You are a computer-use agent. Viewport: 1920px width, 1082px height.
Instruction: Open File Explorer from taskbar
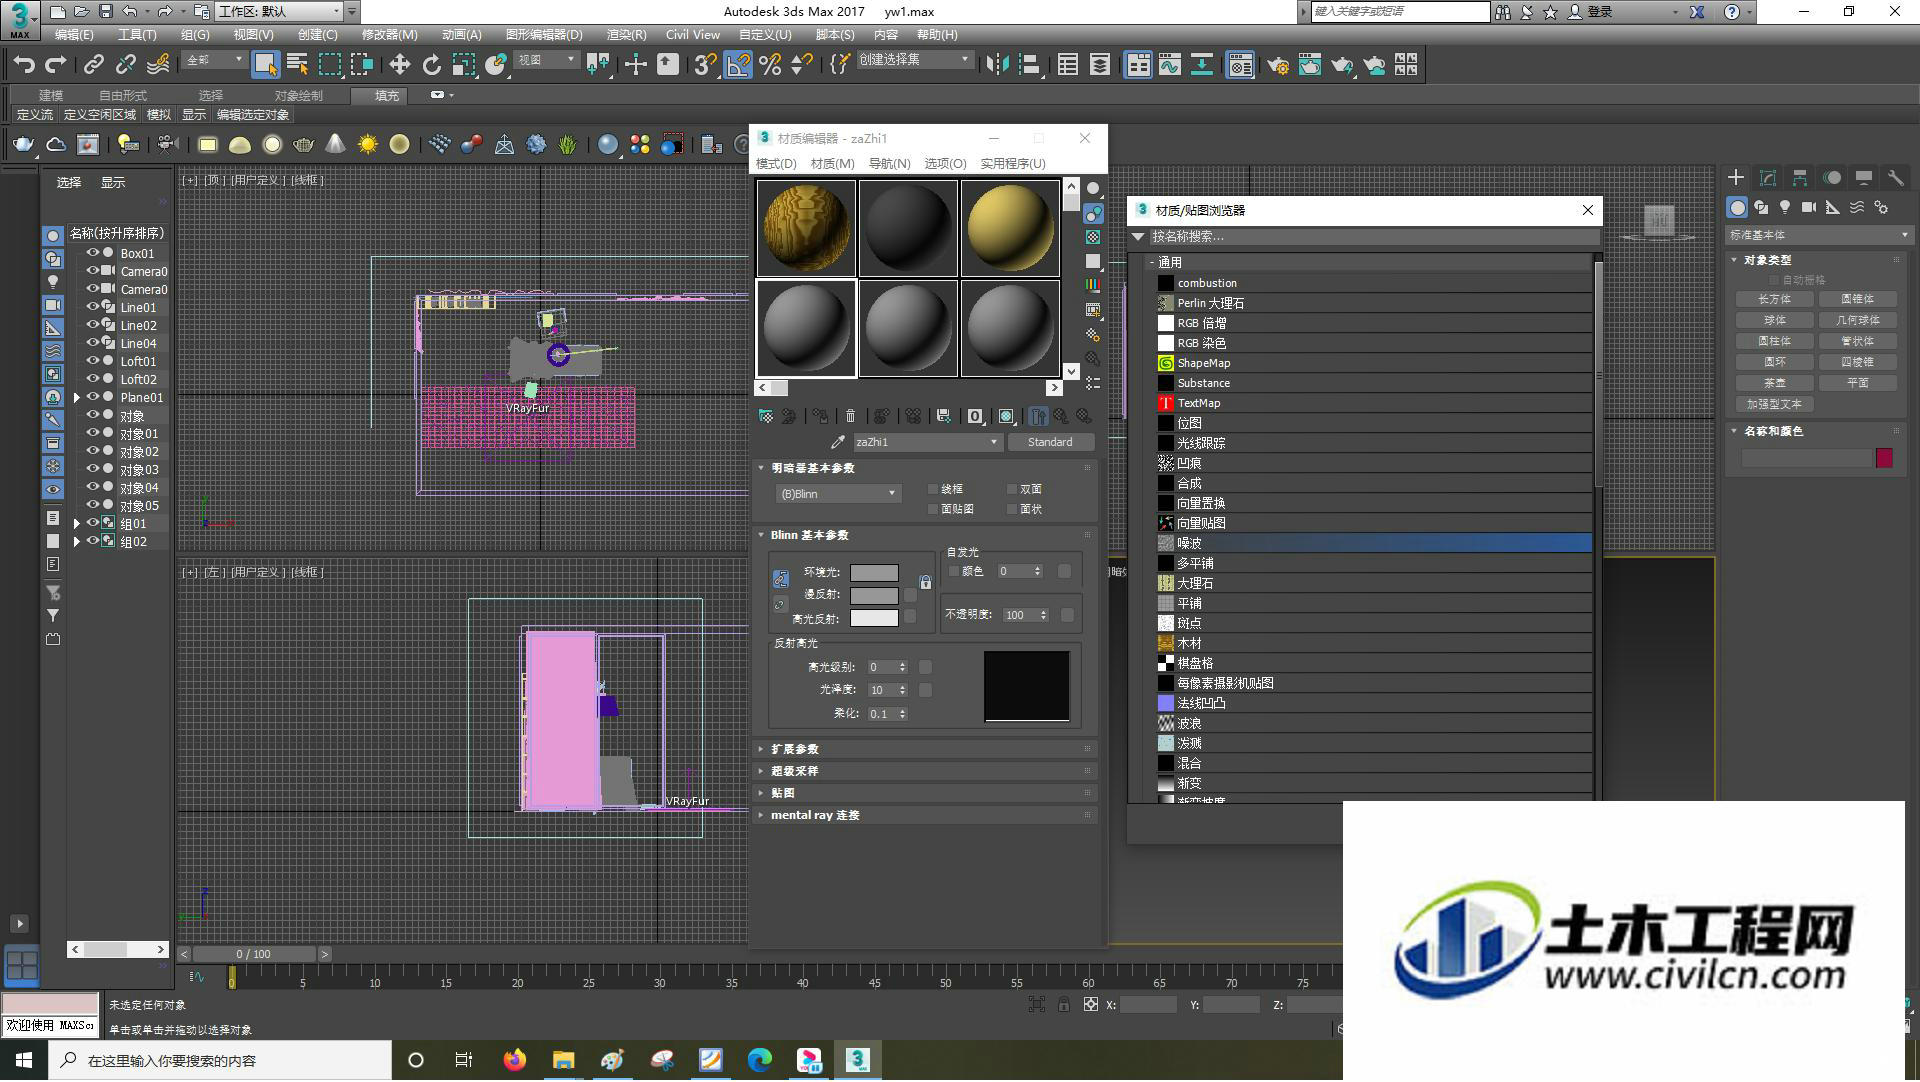click(563, 1061)
